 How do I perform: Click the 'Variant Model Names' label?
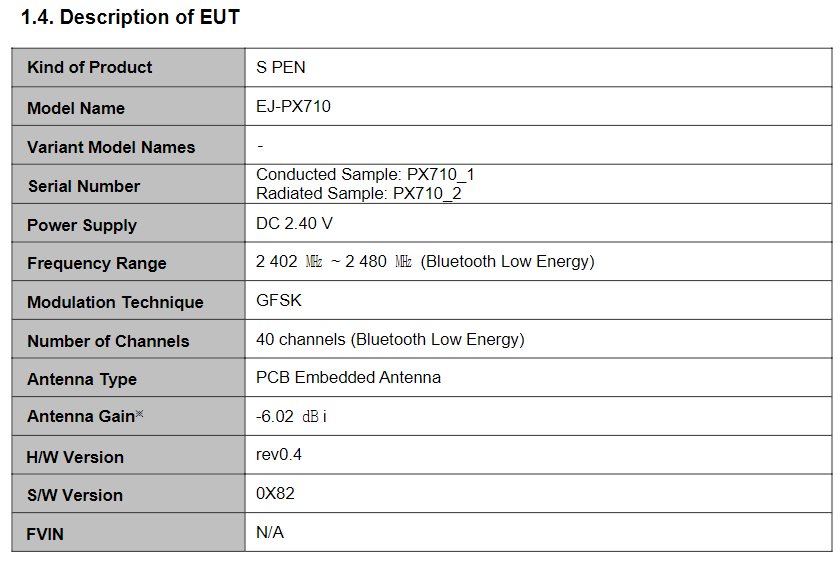tap(111, 147)
